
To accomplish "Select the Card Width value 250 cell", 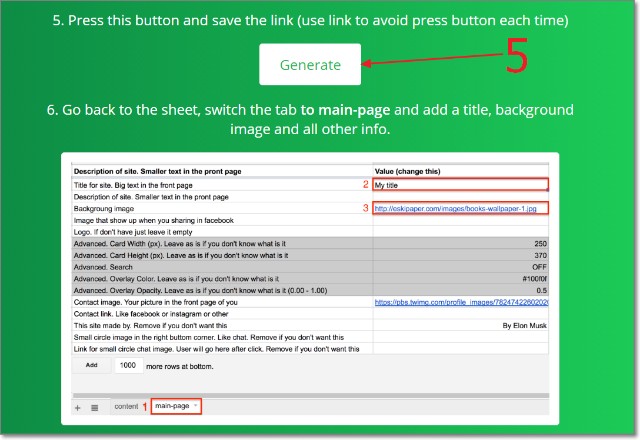I will [x=461, y=243].
